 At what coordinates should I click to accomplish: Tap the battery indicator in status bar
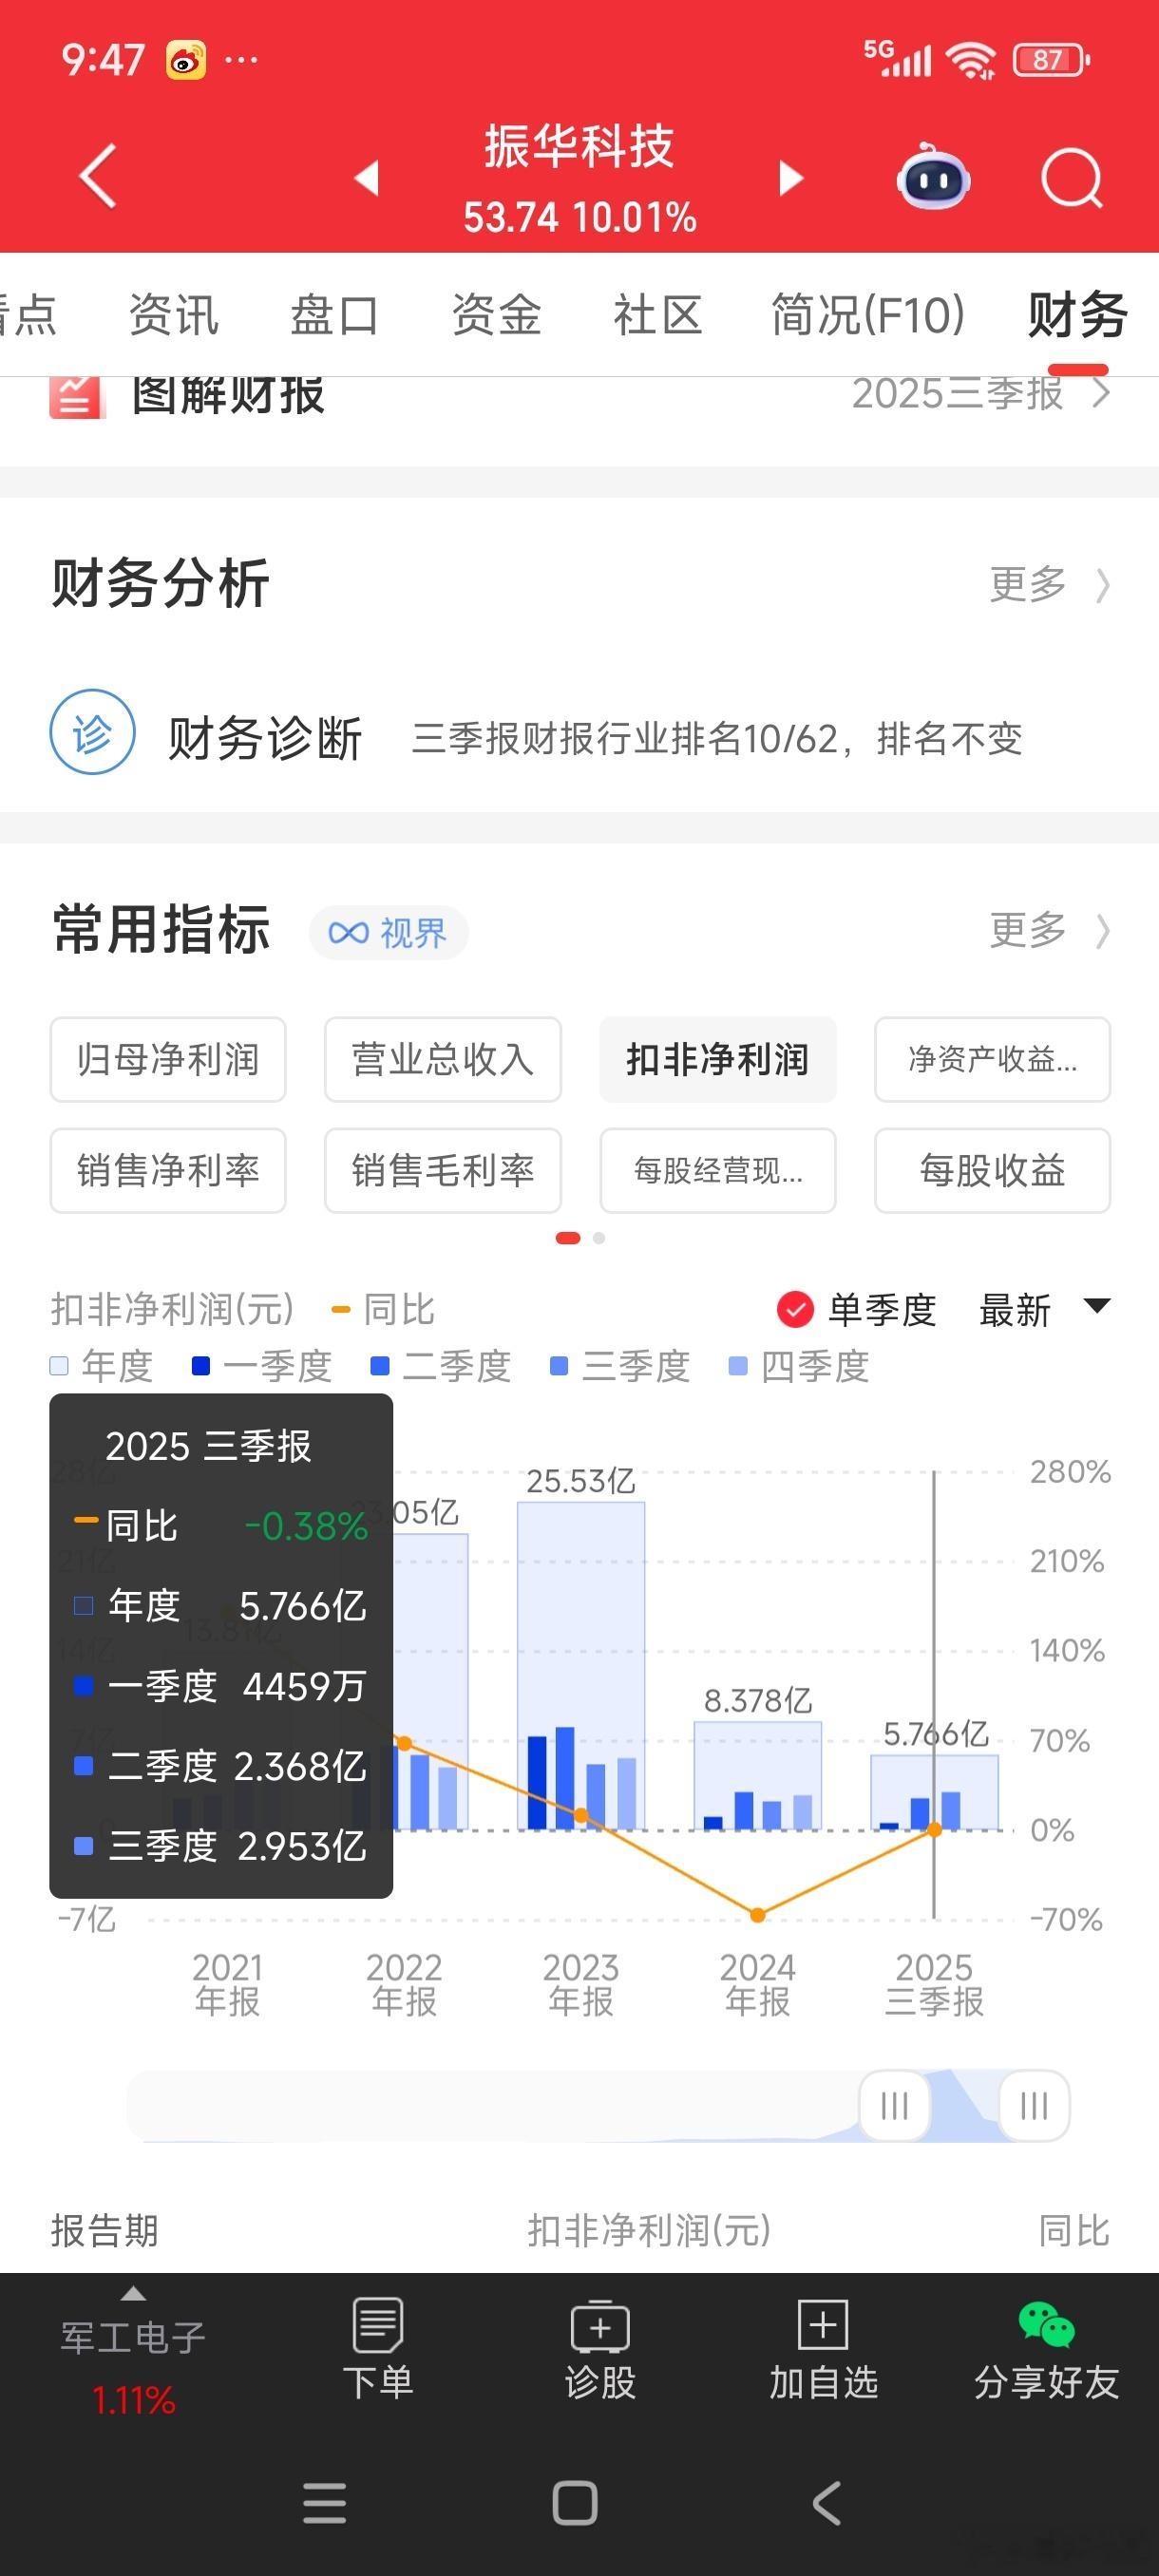(1051, 60)
